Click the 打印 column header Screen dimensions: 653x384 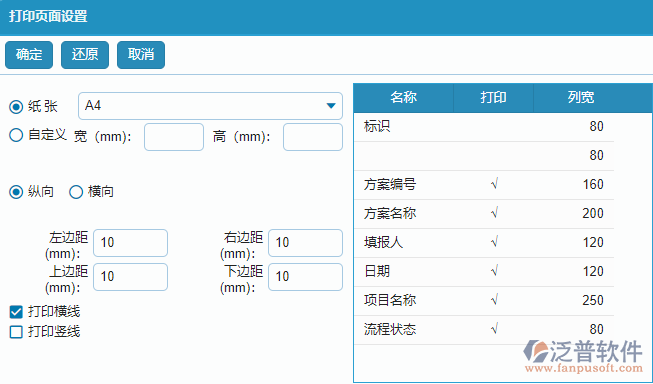(x=493, y=98)
